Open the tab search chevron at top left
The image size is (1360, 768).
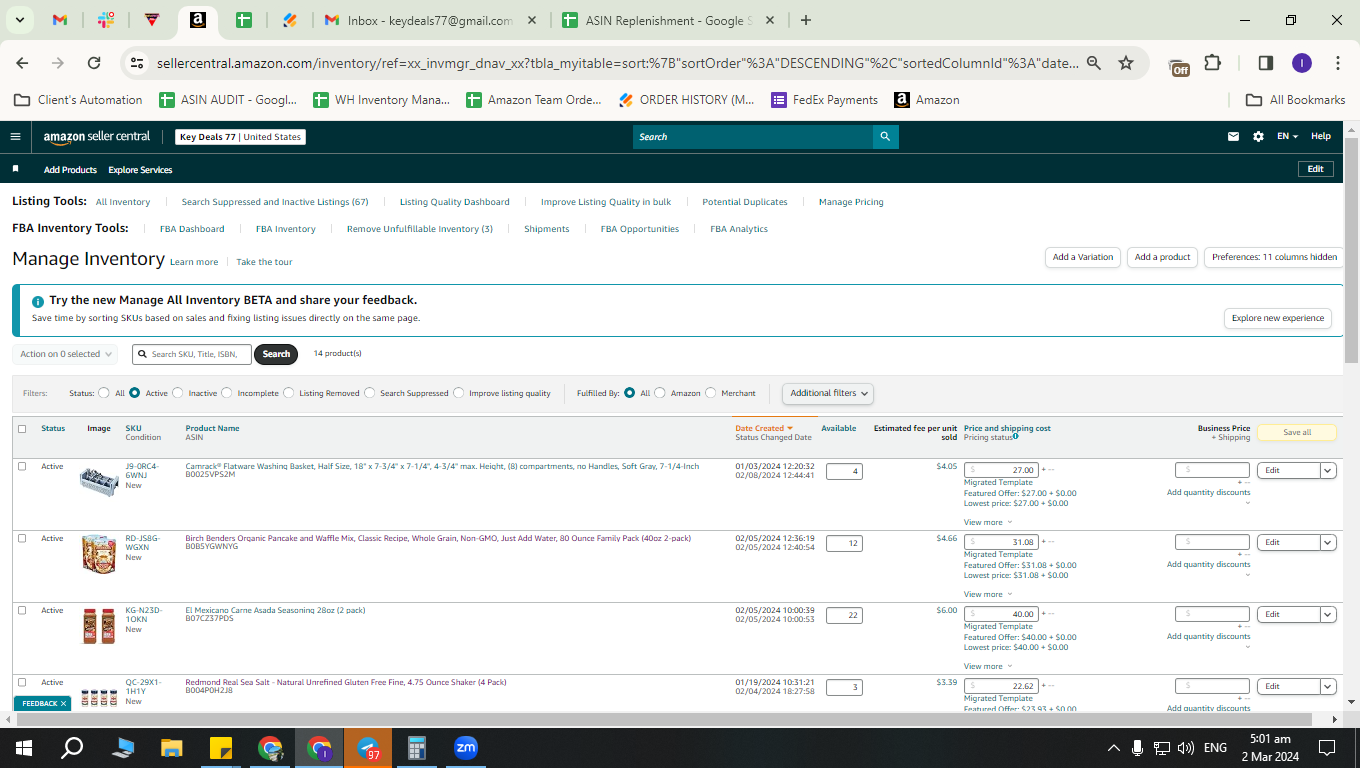pos(21,20)
